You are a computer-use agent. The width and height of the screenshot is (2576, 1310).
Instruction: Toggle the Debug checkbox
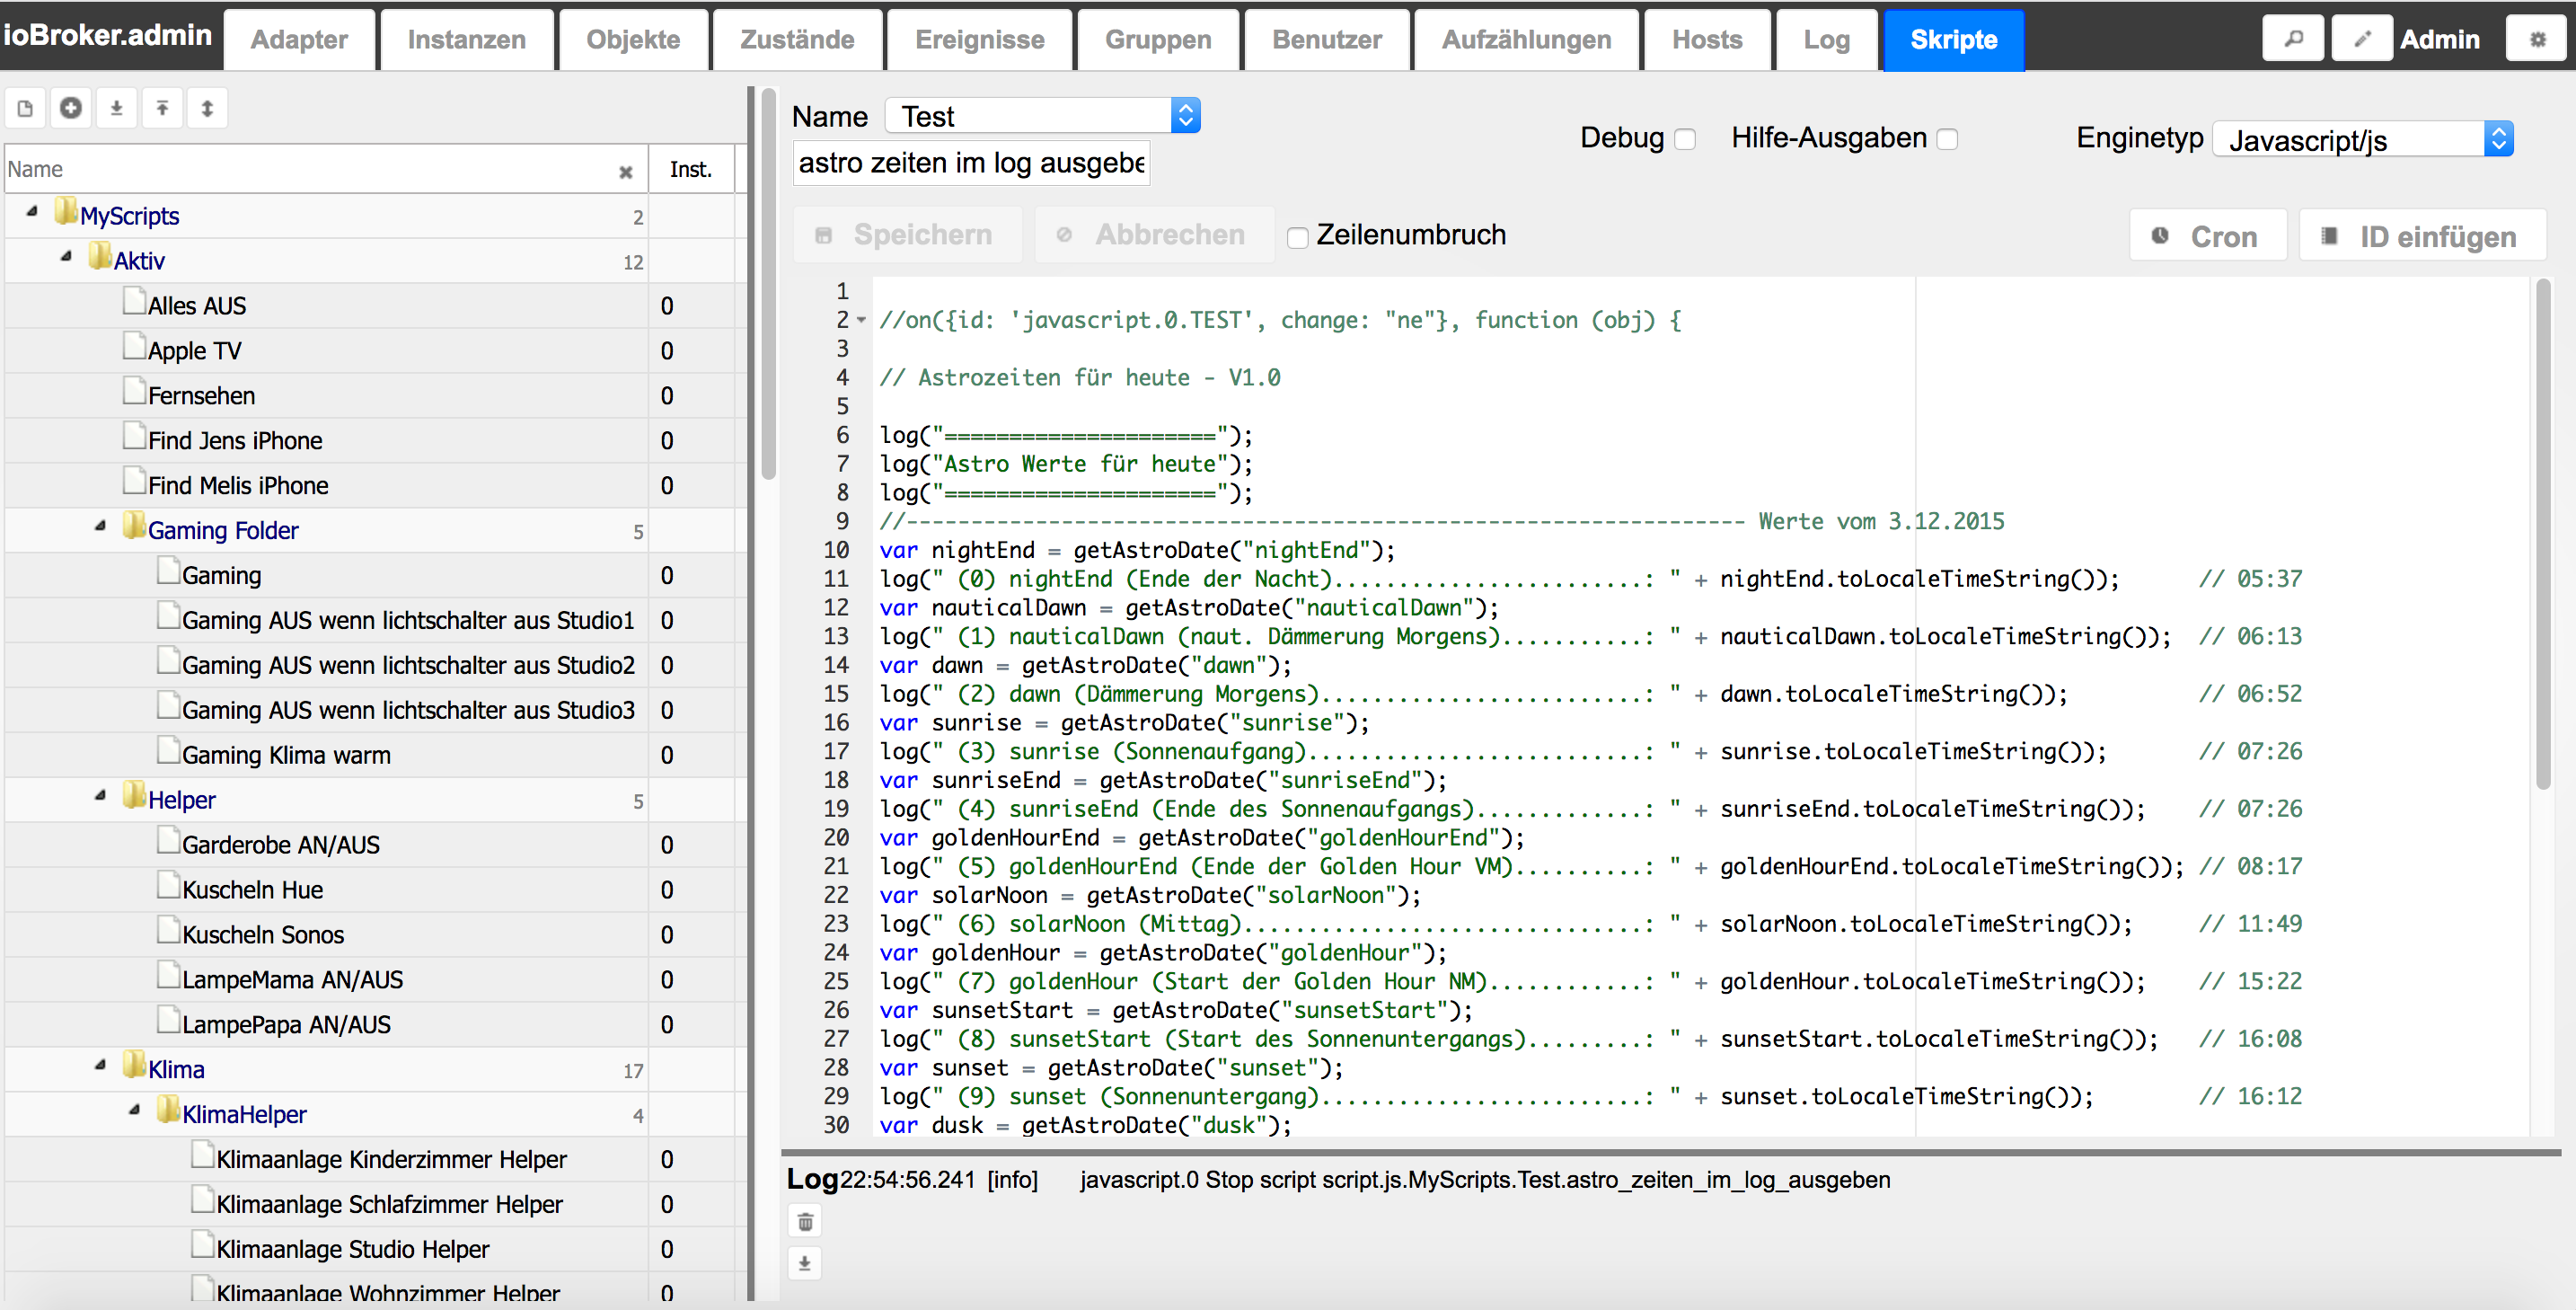point(1685,140)
